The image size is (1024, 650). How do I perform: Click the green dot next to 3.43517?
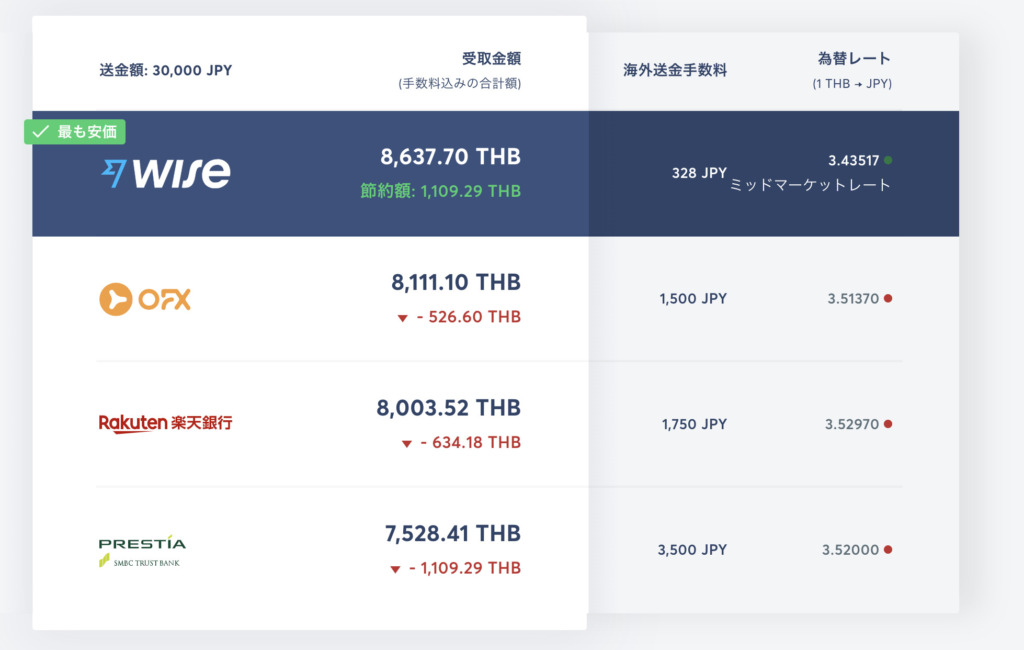(888, 160)
